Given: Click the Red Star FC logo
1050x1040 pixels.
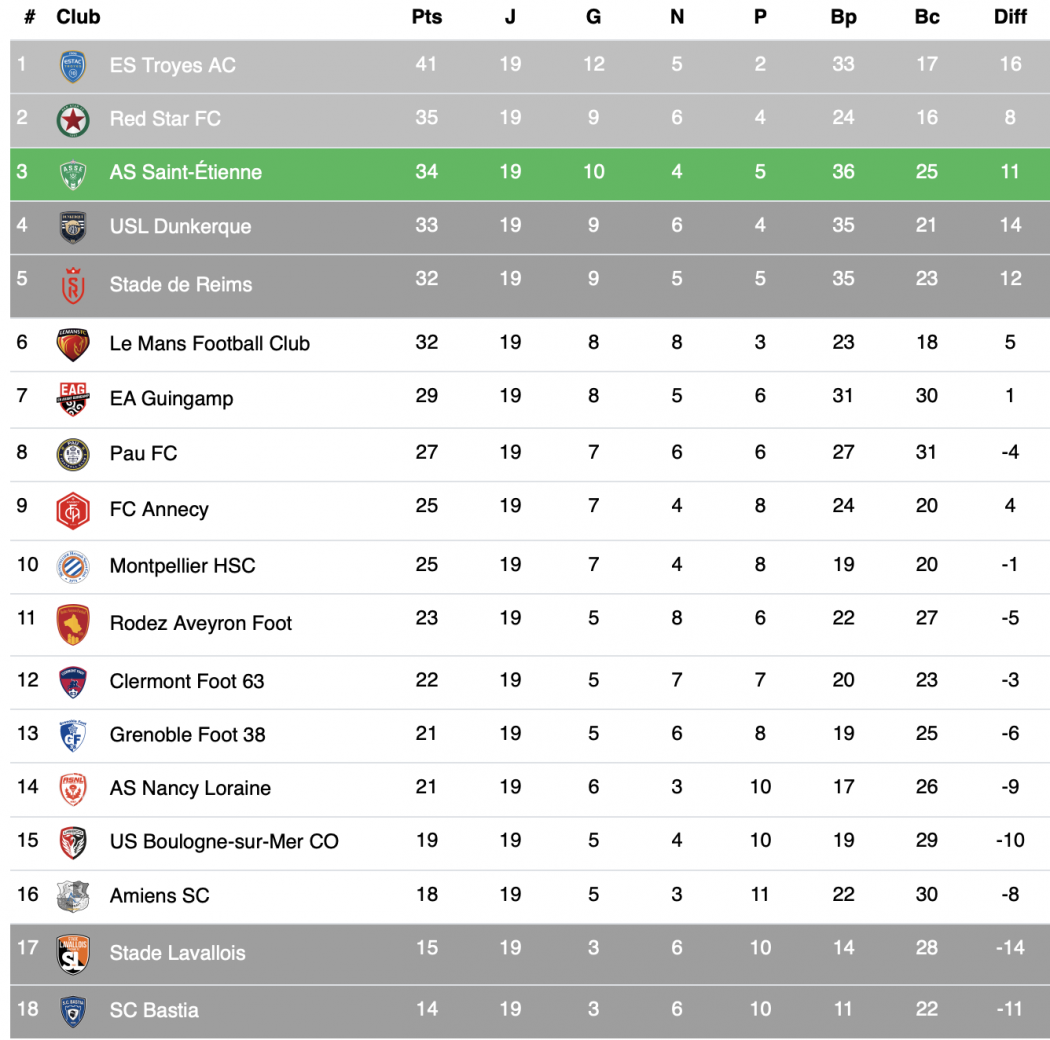Looking at the screenshot, I should (73, 120).
